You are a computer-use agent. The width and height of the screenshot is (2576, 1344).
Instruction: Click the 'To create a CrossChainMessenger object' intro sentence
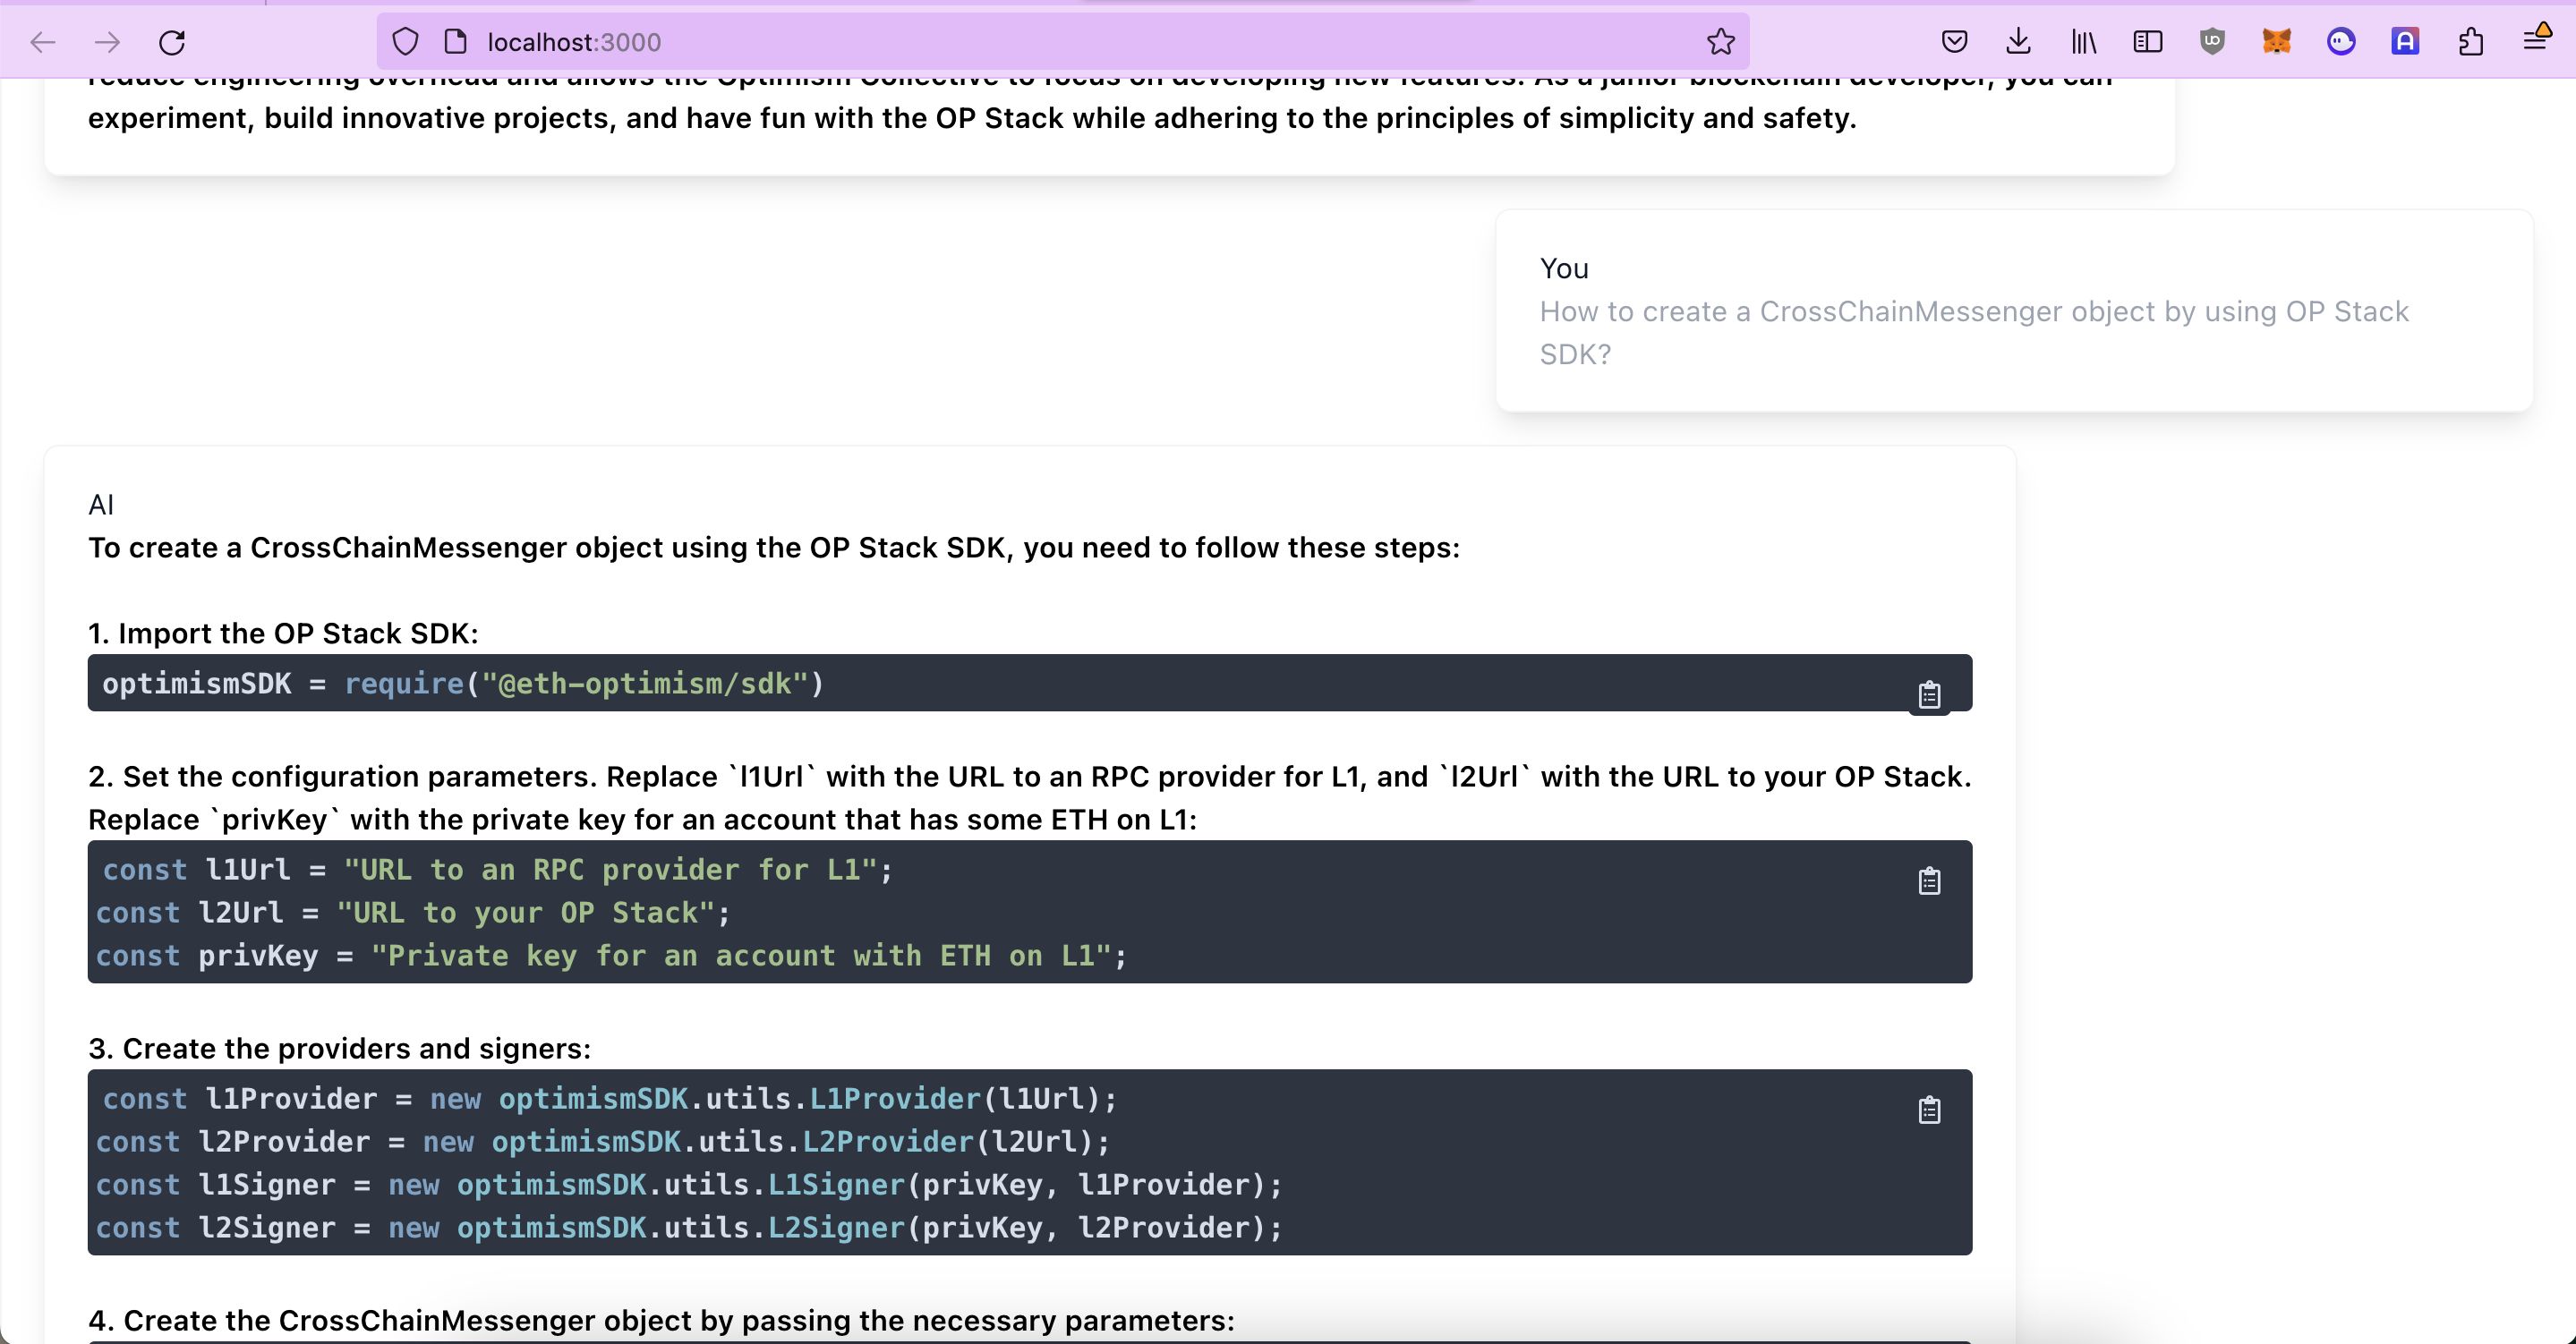[774, 548]
